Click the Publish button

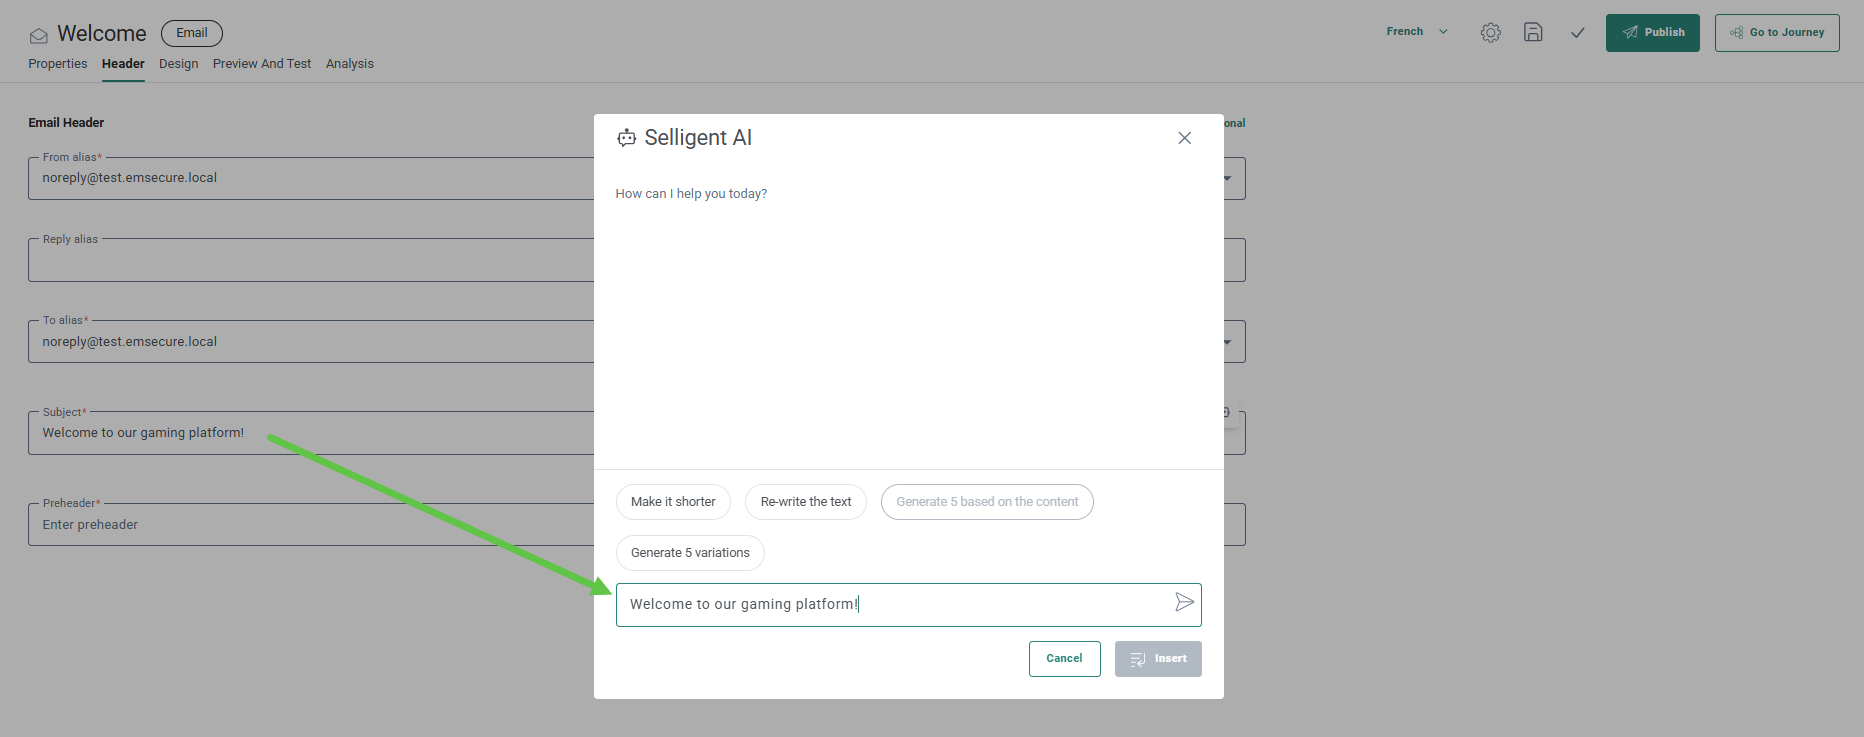tap(1652, 33)
